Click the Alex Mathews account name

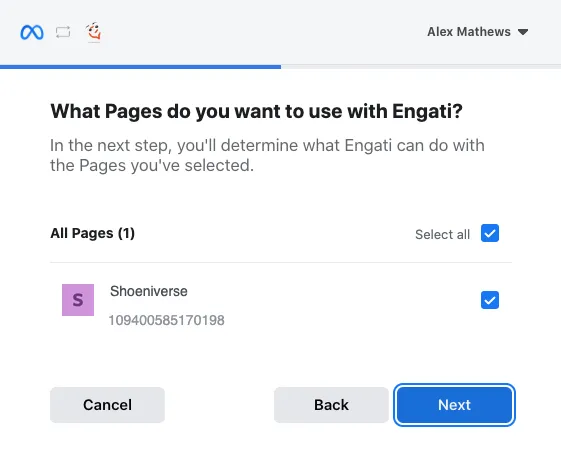(x=469, y=32)
